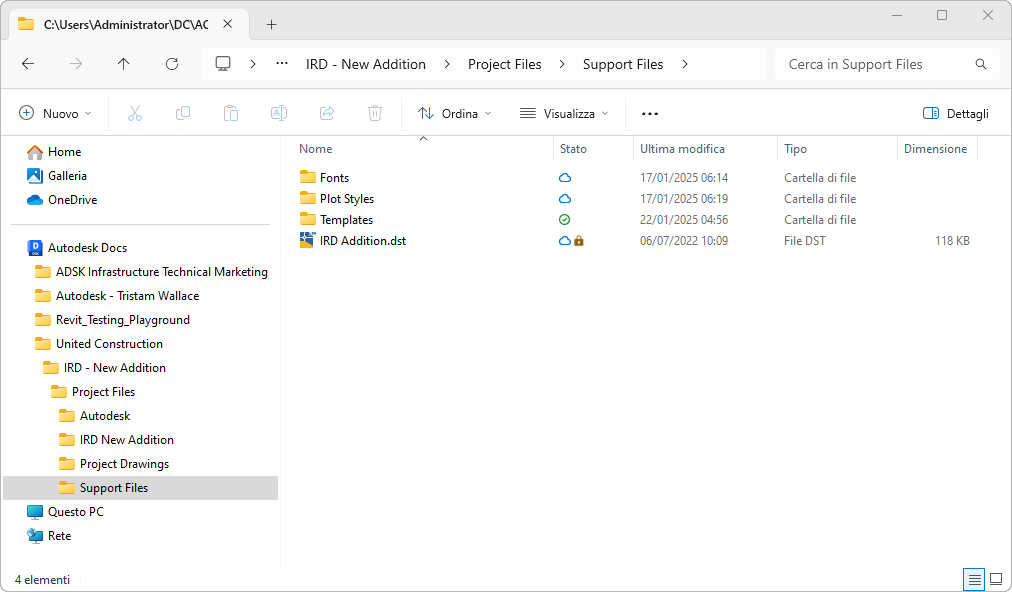
Task: Click the Cut scissors icon
Action: pyautogui.click(x=135, y=113)
